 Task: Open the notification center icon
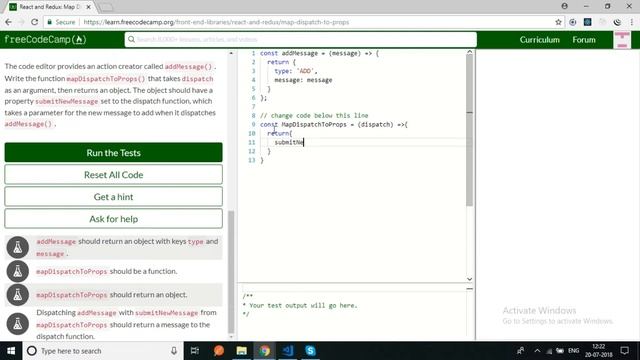(x=624, y=351)
